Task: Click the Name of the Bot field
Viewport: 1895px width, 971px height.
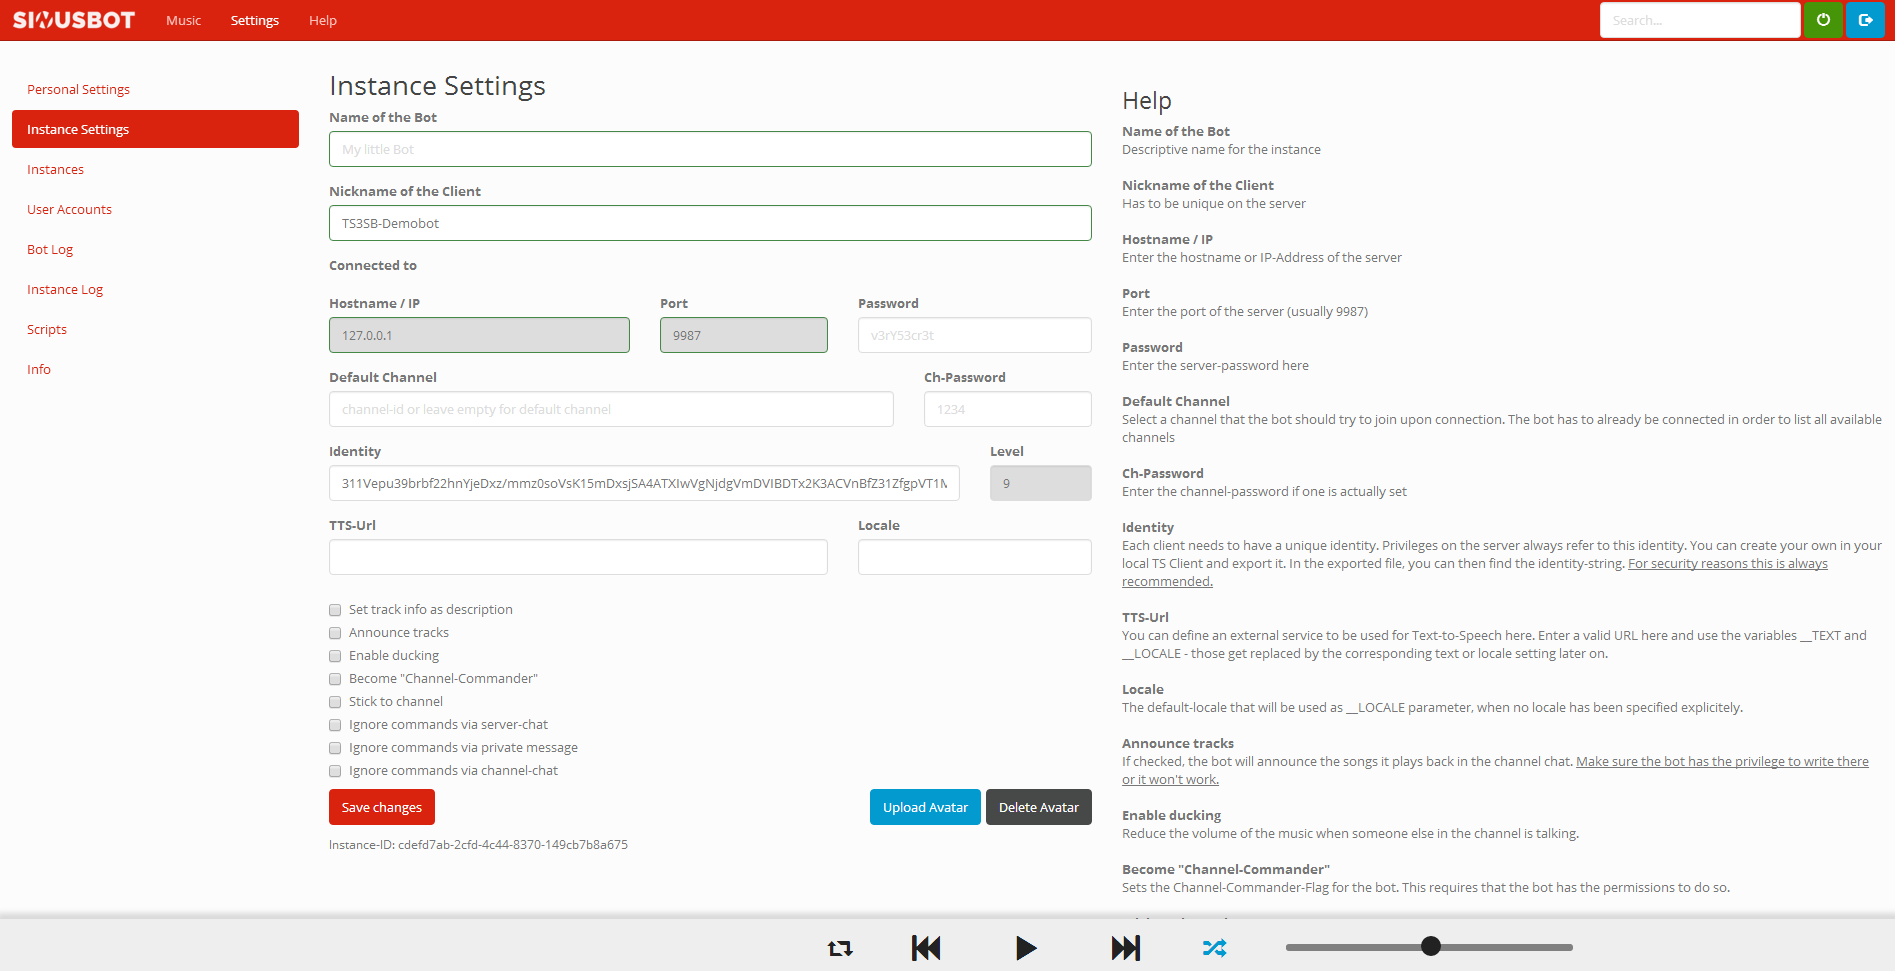Action: (x=710, y=149)
